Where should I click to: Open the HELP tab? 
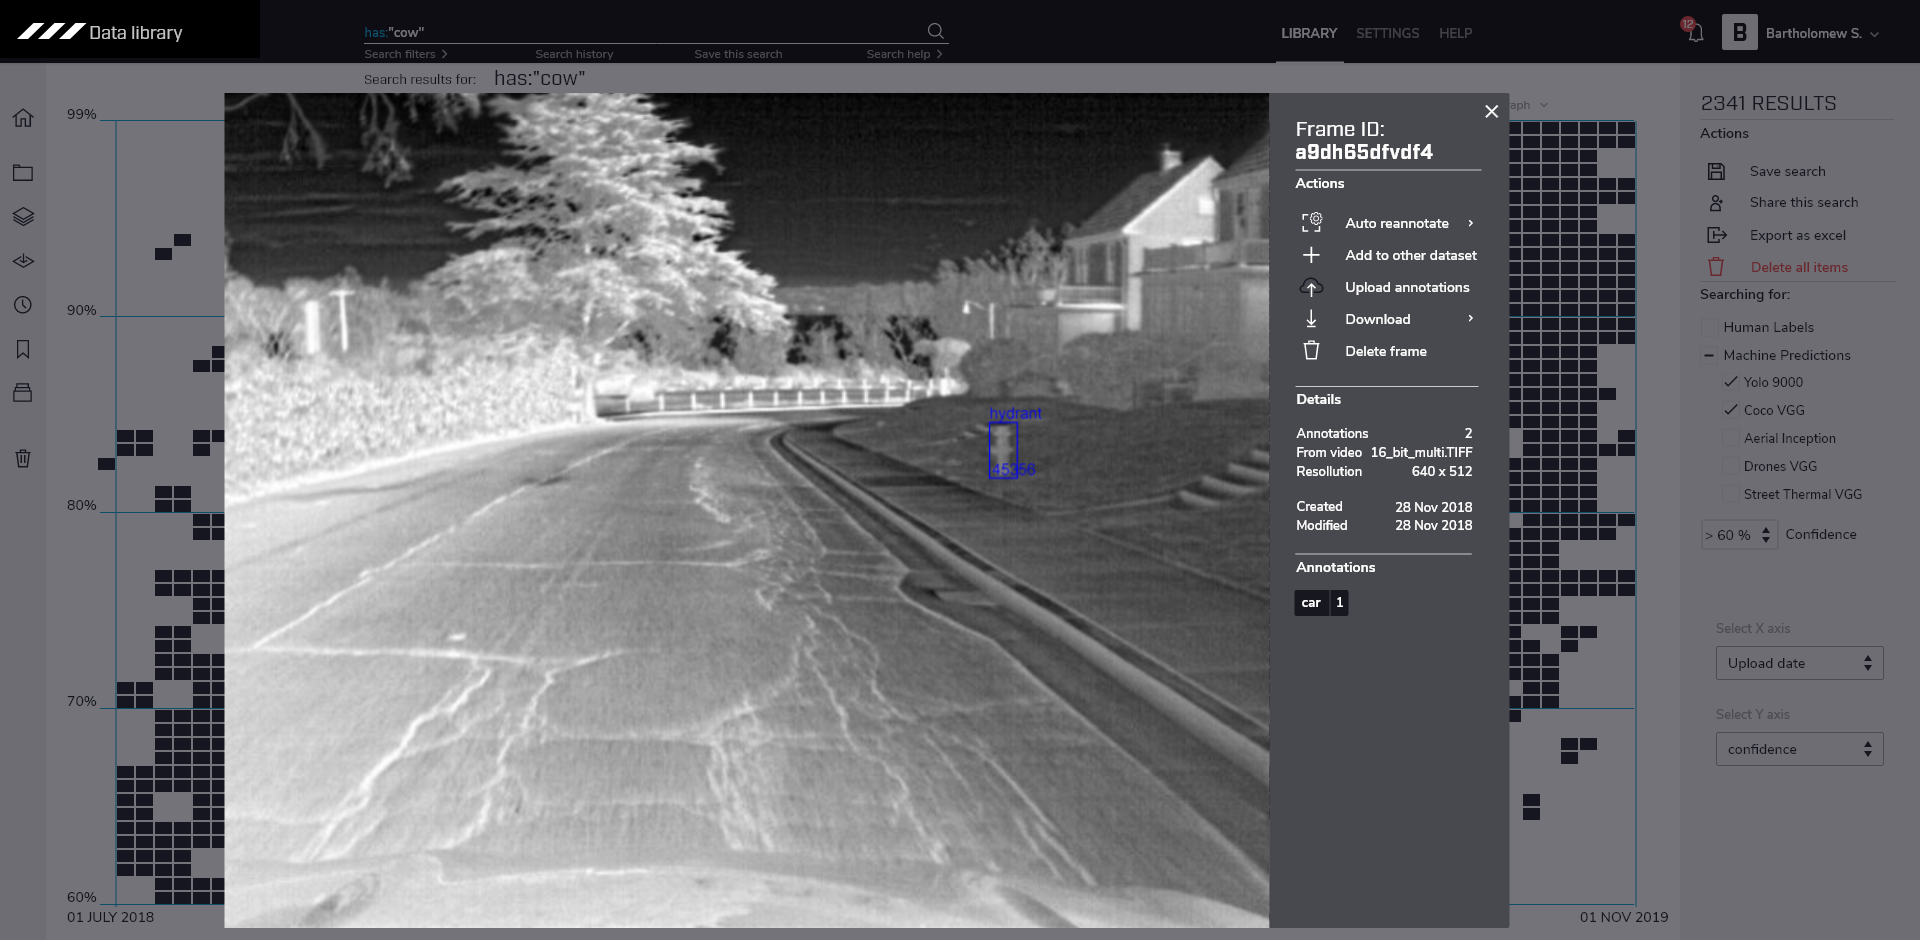pyautogui.click(x=1455, y=33)
